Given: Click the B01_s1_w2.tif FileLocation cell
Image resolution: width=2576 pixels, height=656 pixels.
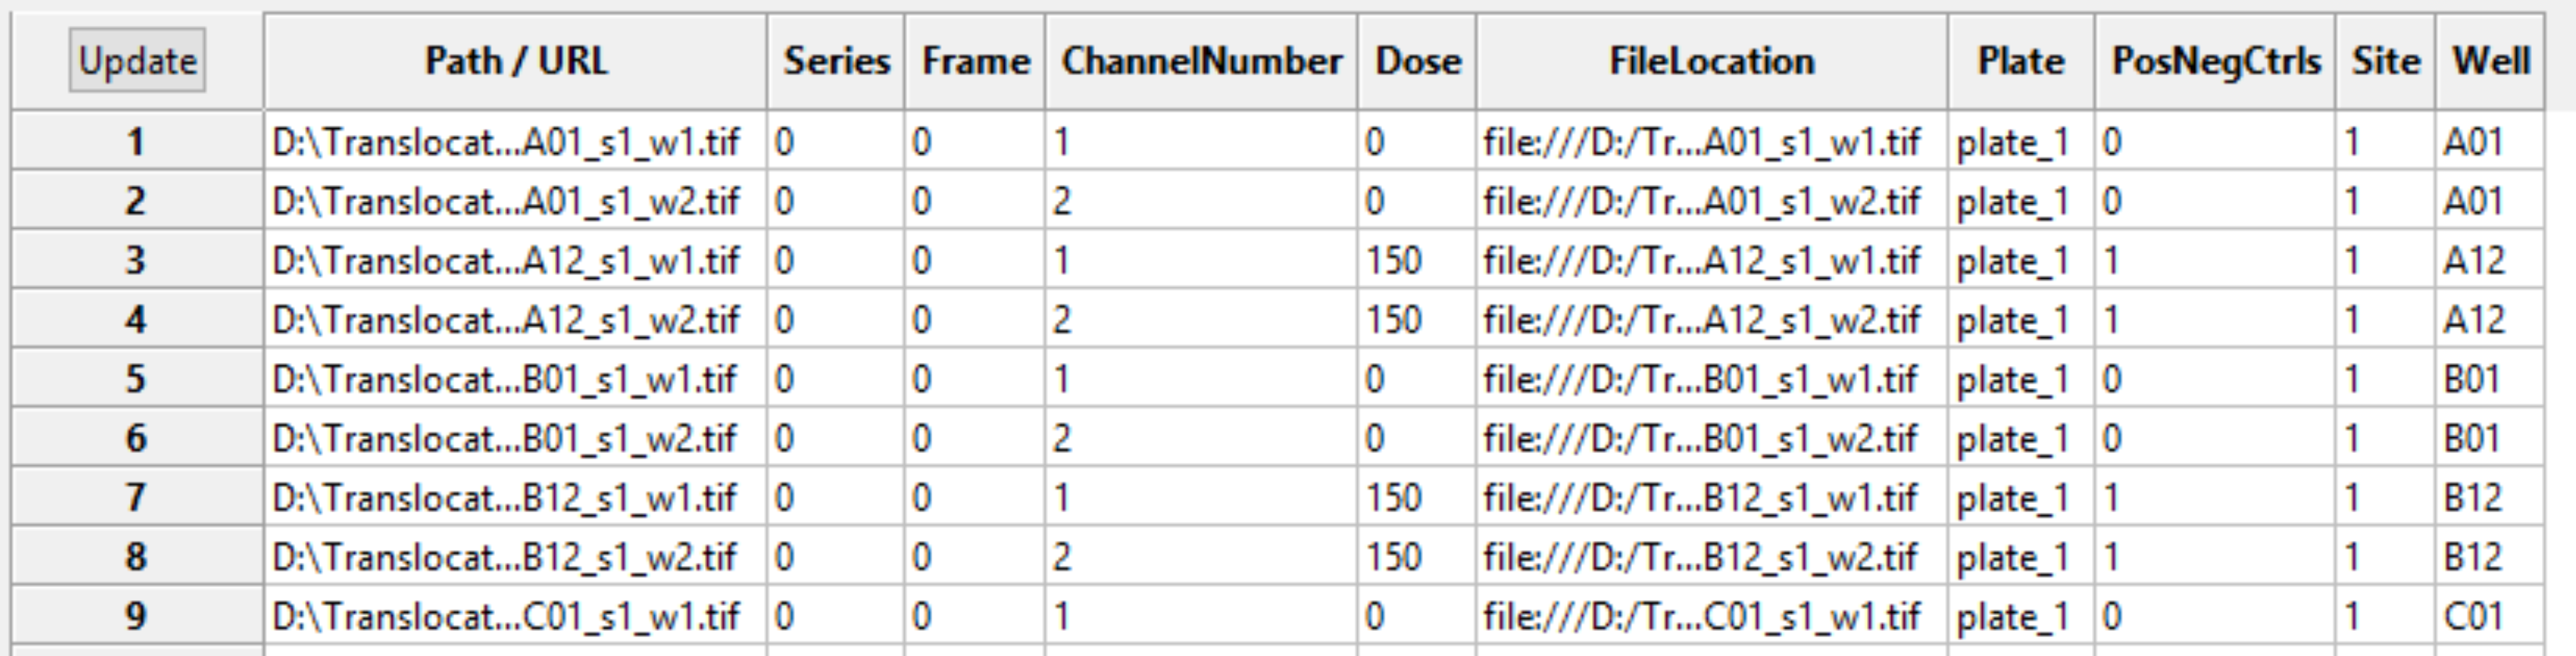Looking at the screenshot, I should pyautogui.click(x=1700, y=438).
